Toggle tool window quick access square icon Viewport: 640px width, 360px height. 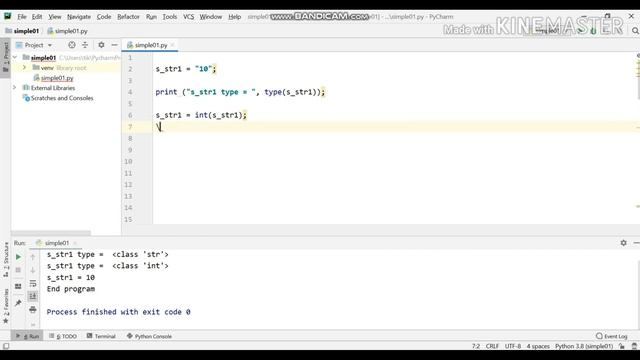tap(6, 346)
